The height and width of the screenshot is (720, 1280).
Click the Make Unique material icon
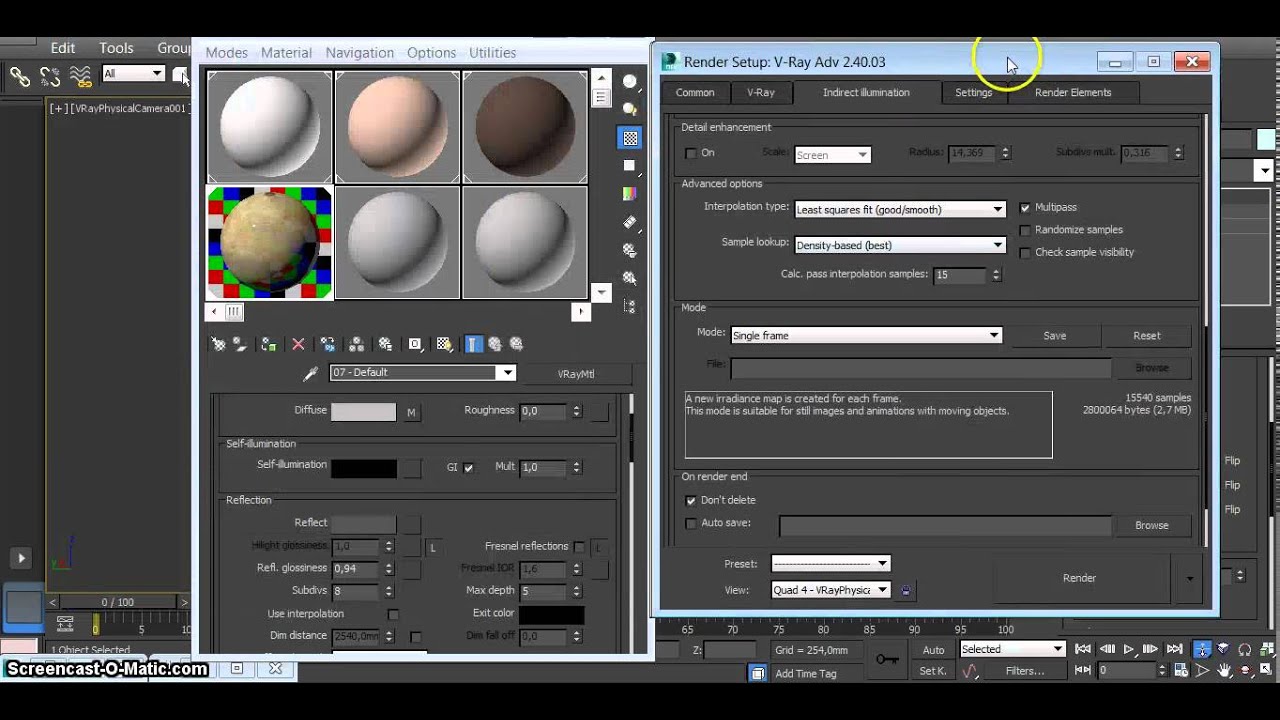[x=357, y=344]
